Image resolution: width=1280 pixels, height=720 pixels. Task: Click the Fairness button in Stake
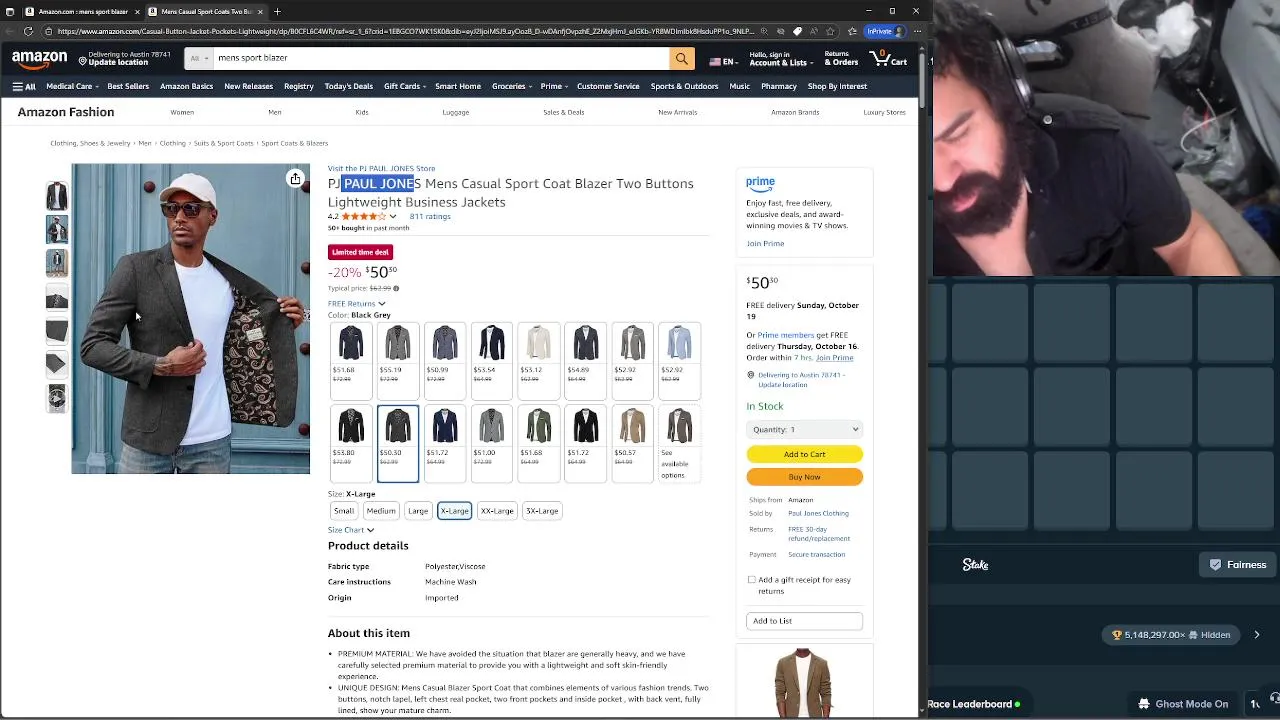click(x=1238, y=565)
